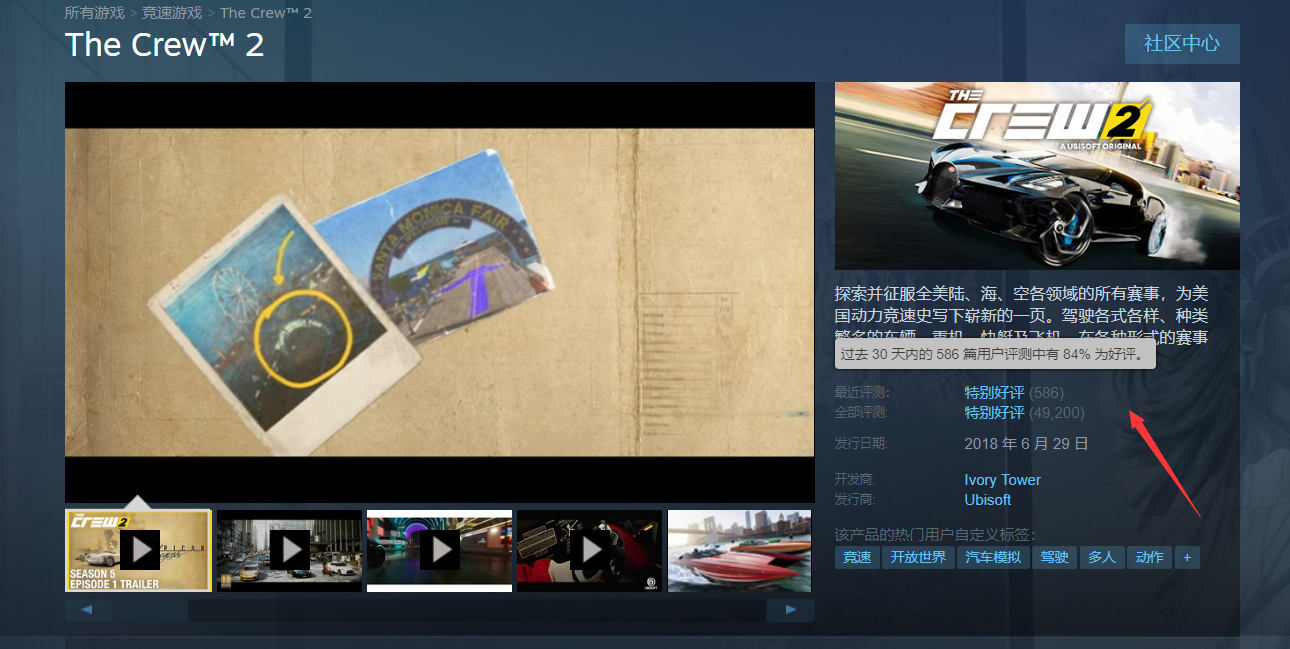
Task: Select the 开放世界 tag
Action: 918,557
